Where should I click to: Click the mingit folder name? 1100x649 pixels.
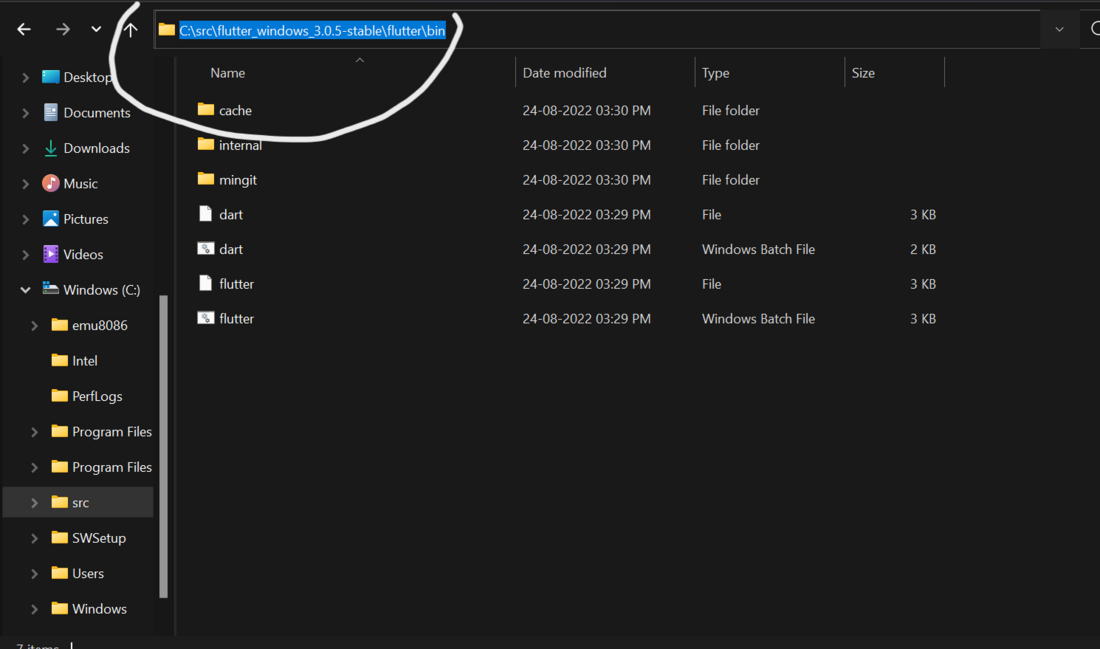pyautogui.click(x=238, y=180)
